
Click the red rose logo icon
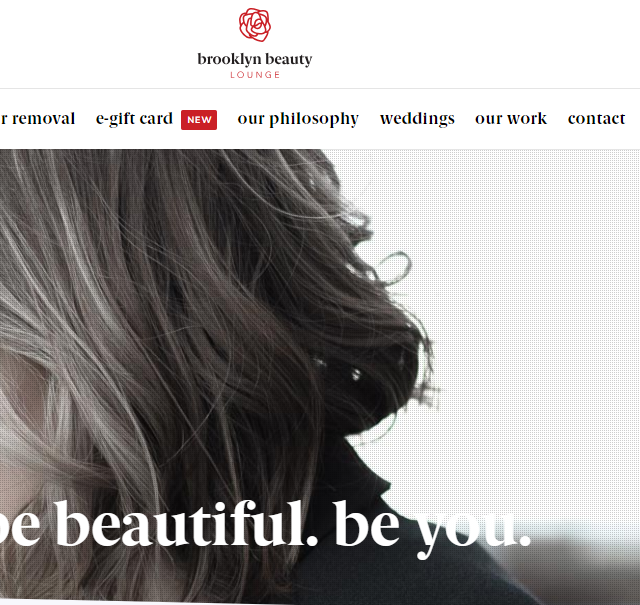click(x=255, y=25)
